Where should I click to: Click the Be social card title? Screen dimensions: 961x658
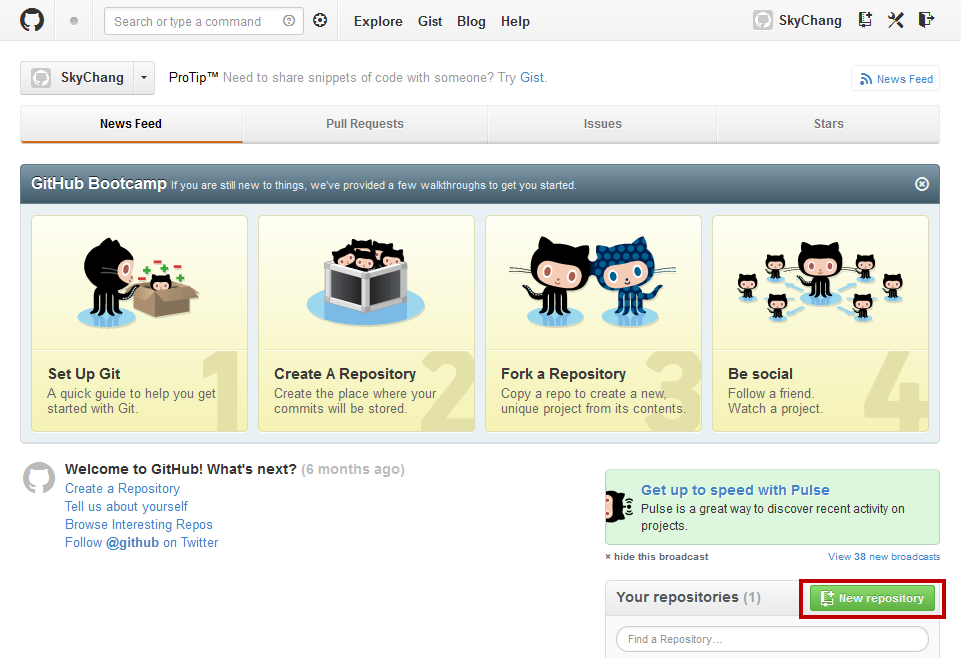760,374
